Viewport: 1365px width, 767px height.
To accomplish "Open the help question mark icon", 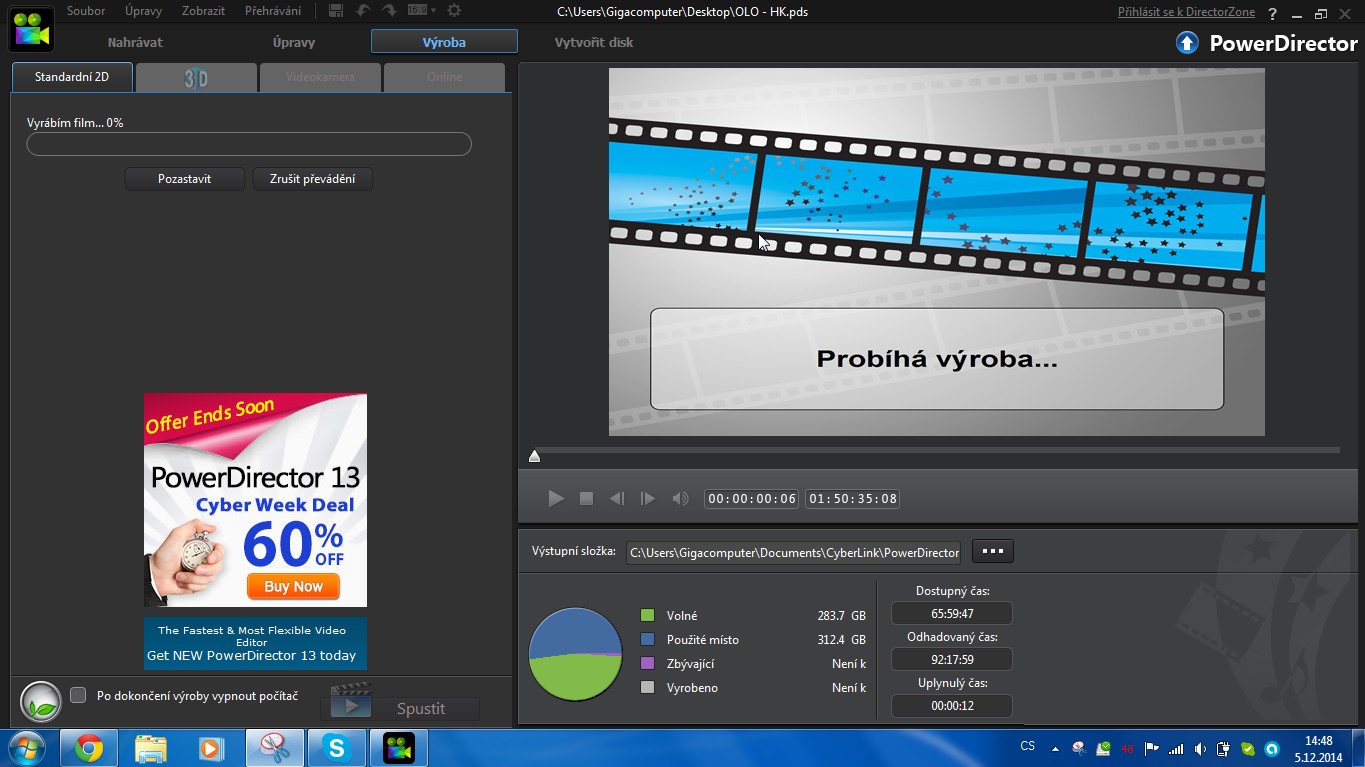I will point(1272,14).
